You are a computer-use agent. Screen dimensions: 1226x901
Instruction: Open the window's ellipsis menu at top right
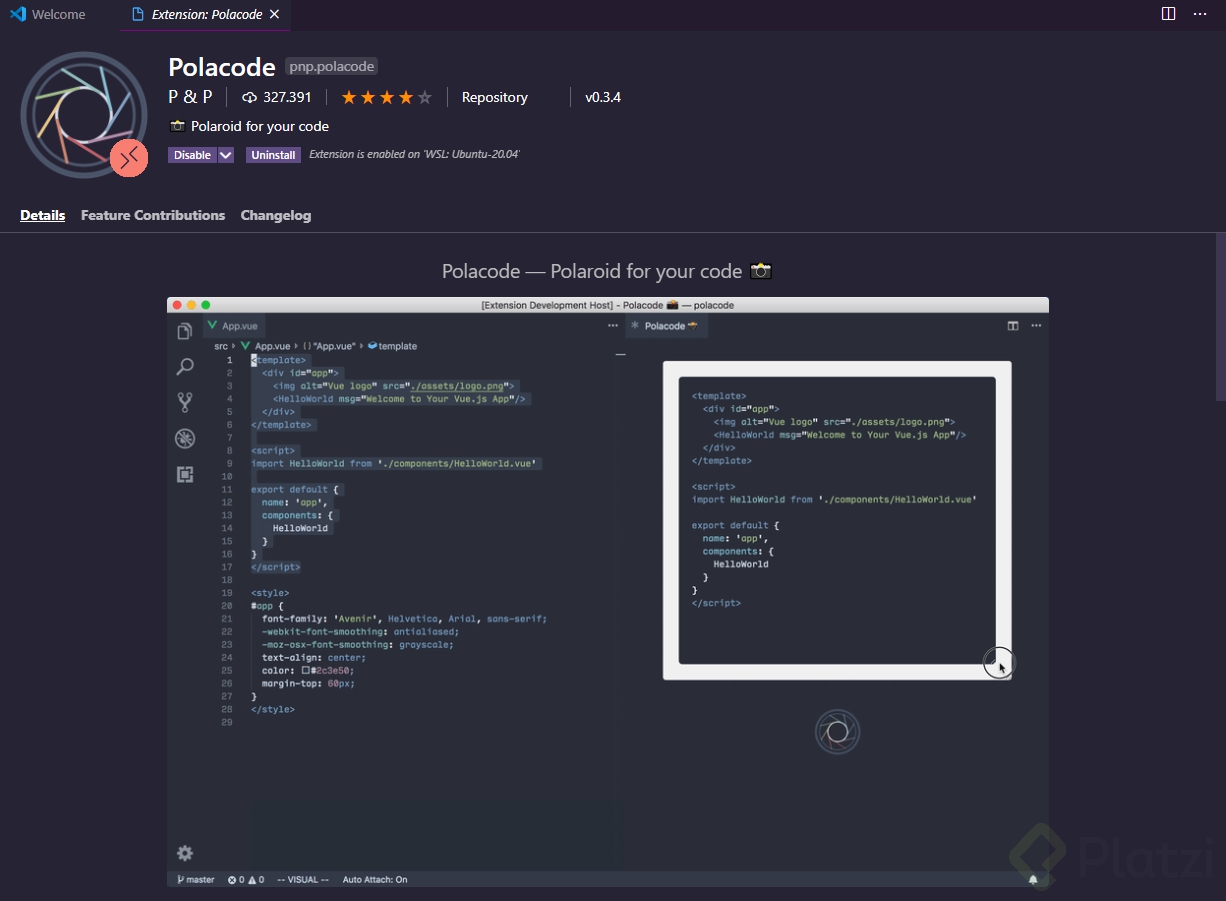[1199, 13]
